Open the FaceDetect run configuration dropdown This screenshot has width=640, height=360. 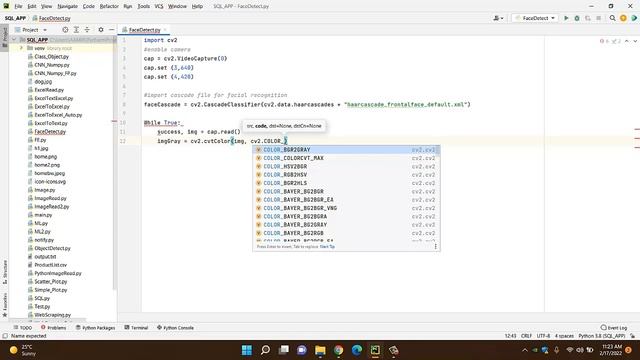535,18
